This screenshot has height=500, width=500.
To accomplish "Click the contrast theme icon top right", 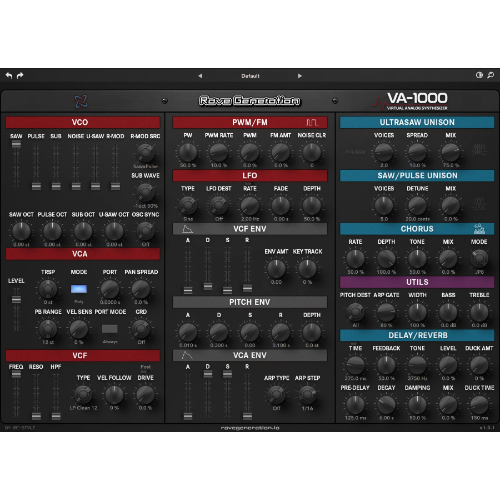I will tap(479, 75).
